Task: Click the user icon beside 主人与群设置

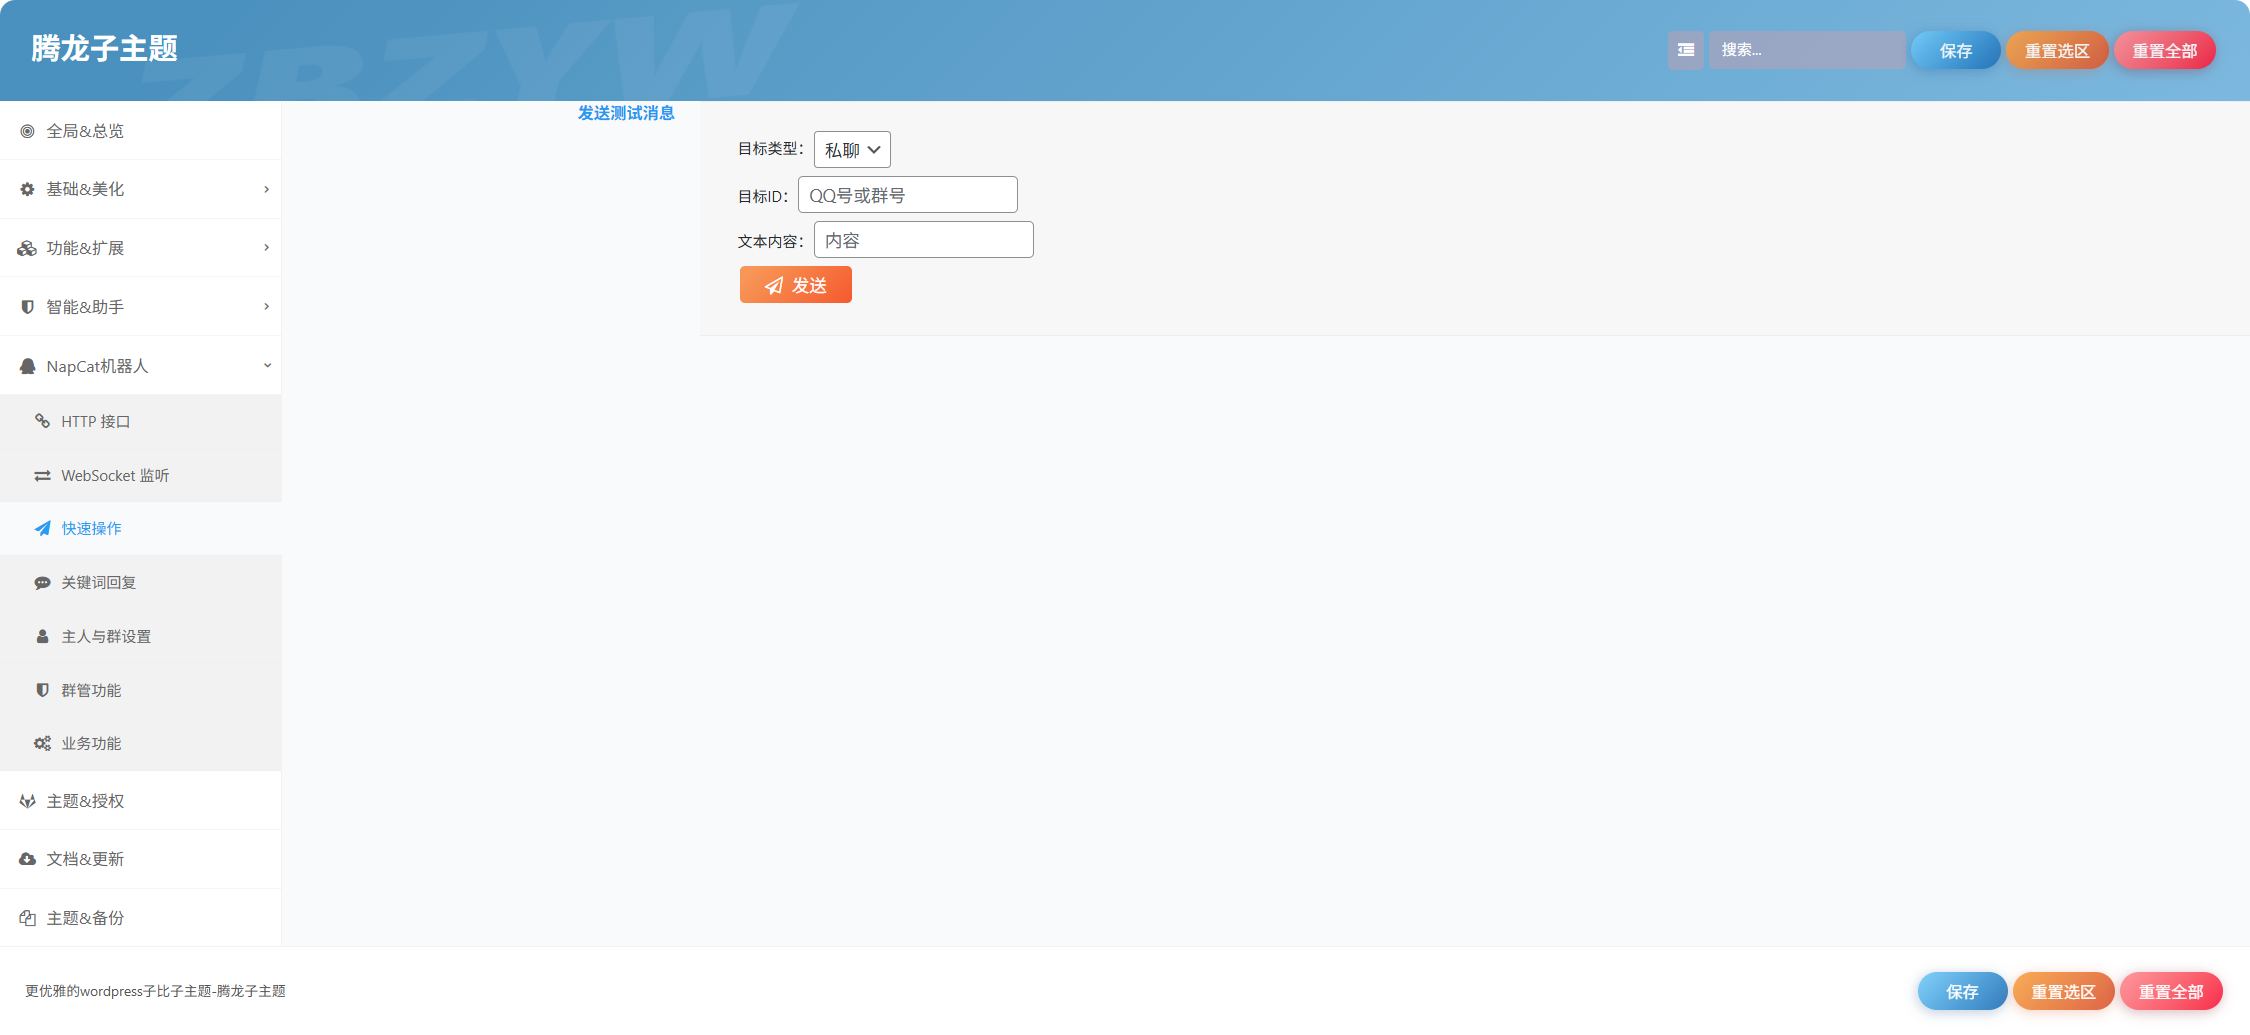Action: 42,637
